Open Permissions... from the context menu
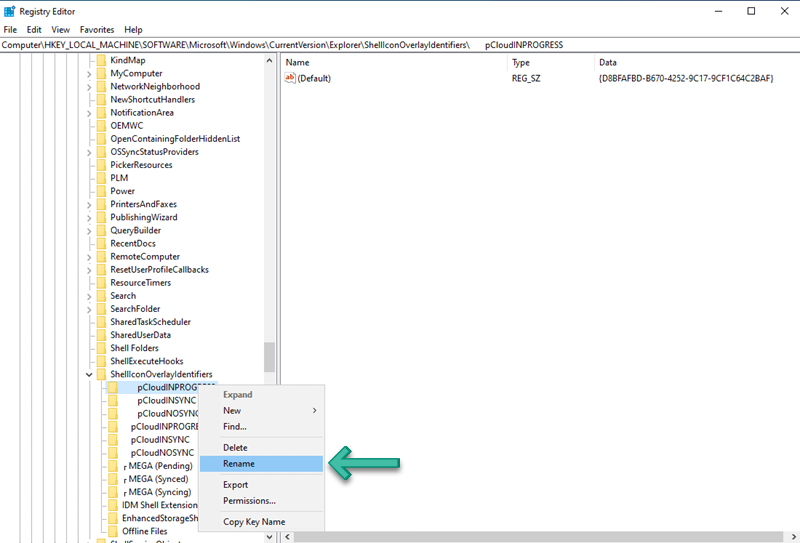 pos(261,501)
